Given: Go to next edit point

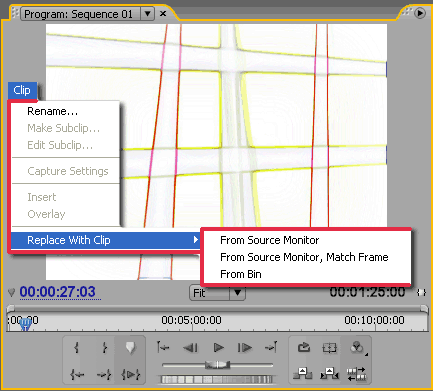Looking at the screenshot, I should click(x=271, y=347).
